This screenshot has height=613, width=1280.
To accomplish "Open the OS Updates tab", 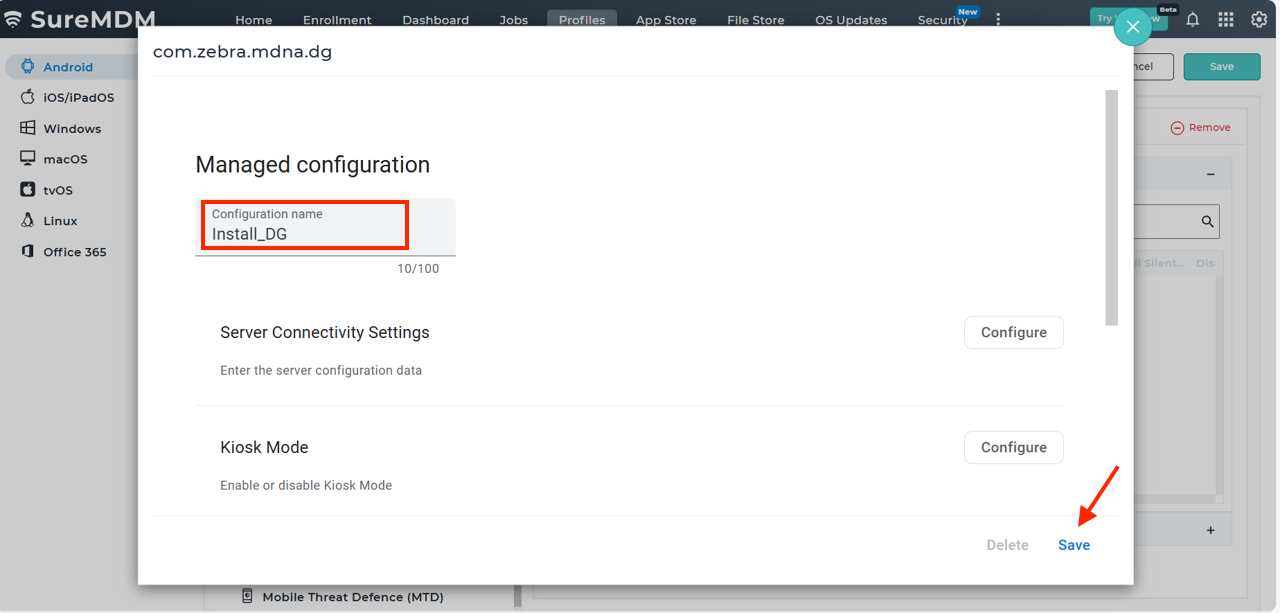I will click(x=851, y=20).
